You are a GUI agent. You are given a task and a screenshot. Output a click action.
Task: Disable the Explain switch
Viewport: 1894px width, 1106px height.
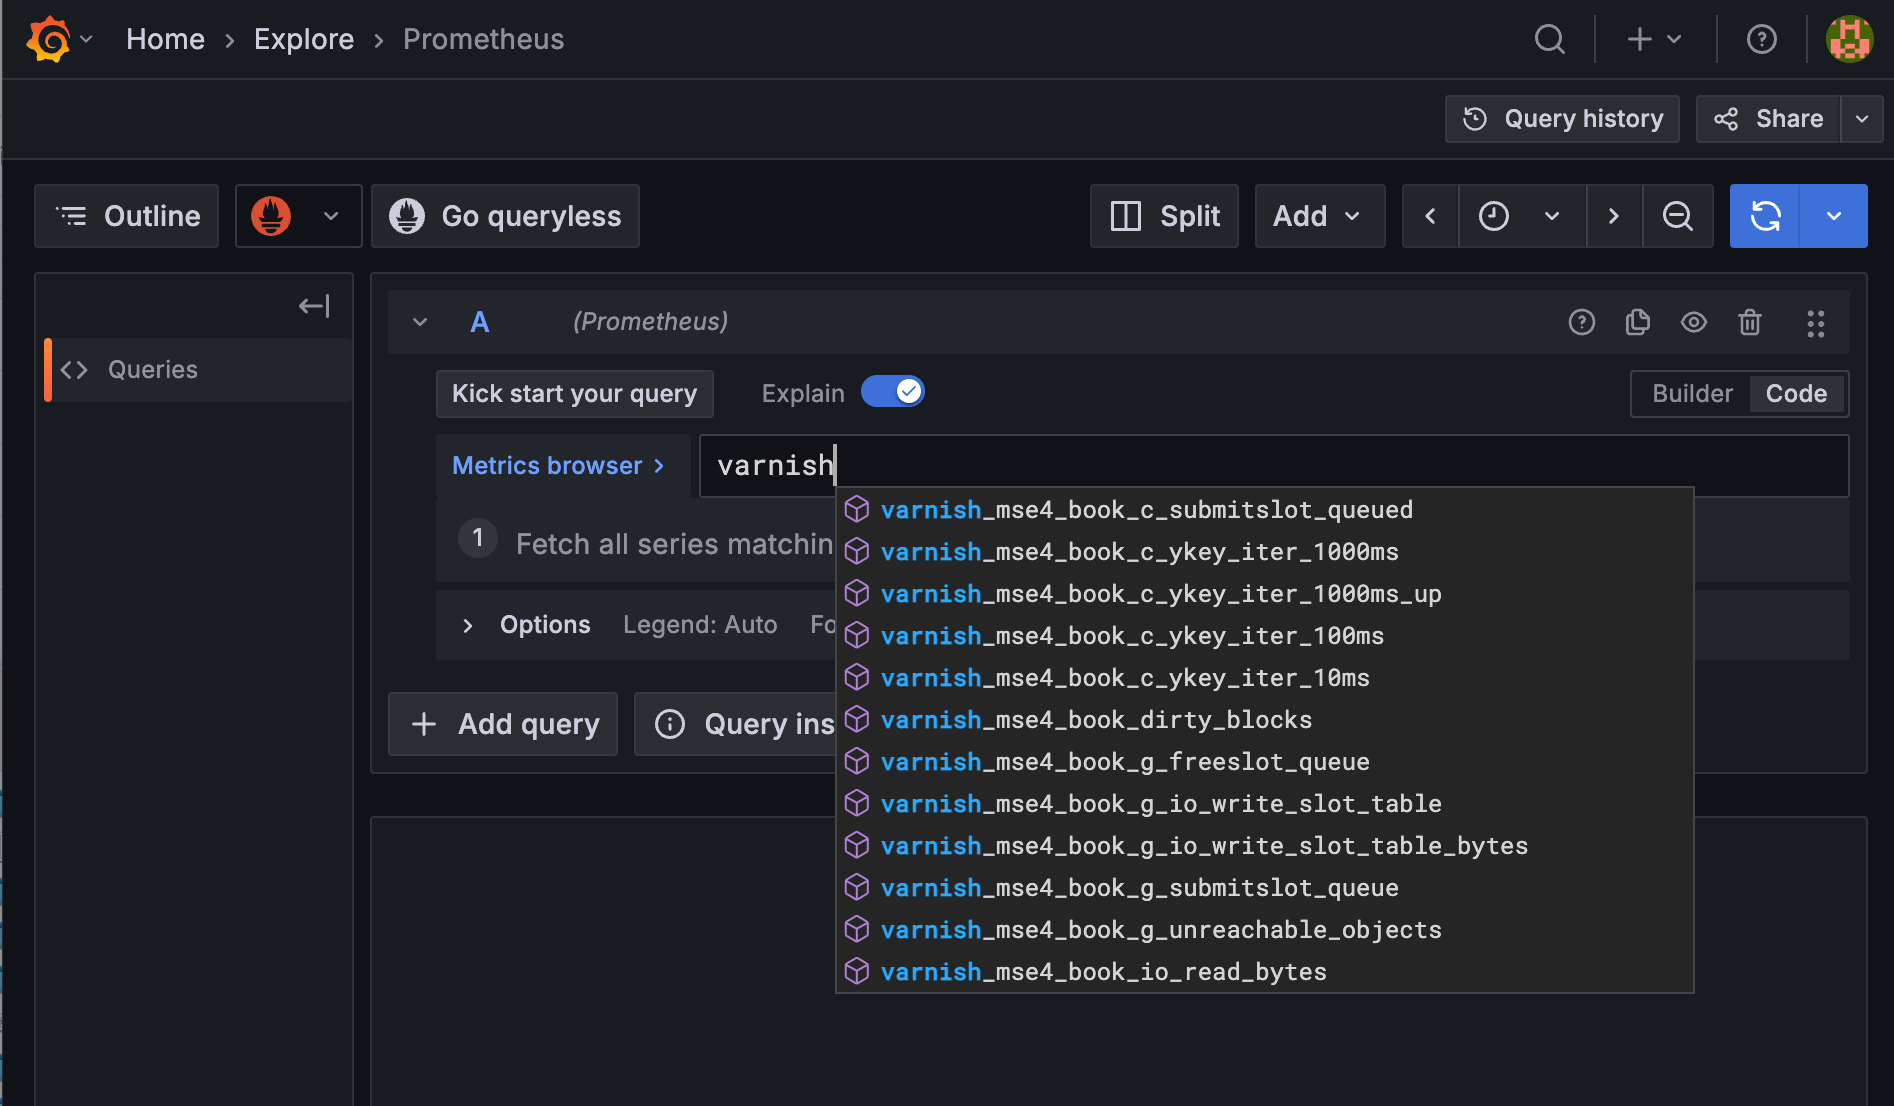893,391
